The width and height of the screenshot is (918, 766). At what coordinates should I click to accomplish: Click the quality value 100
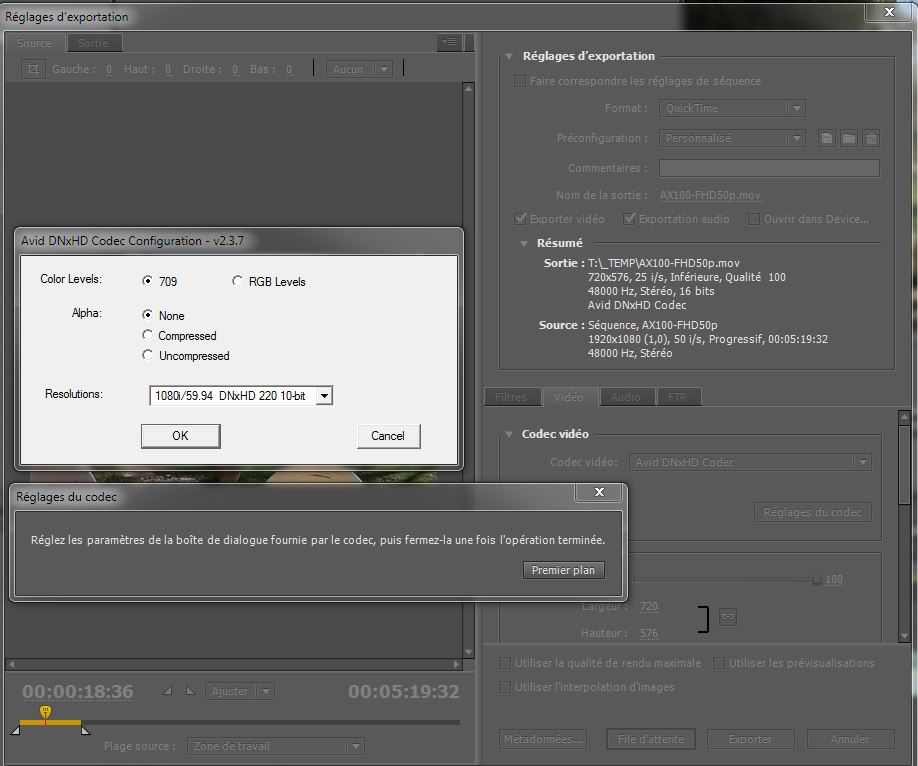point(834,579)
